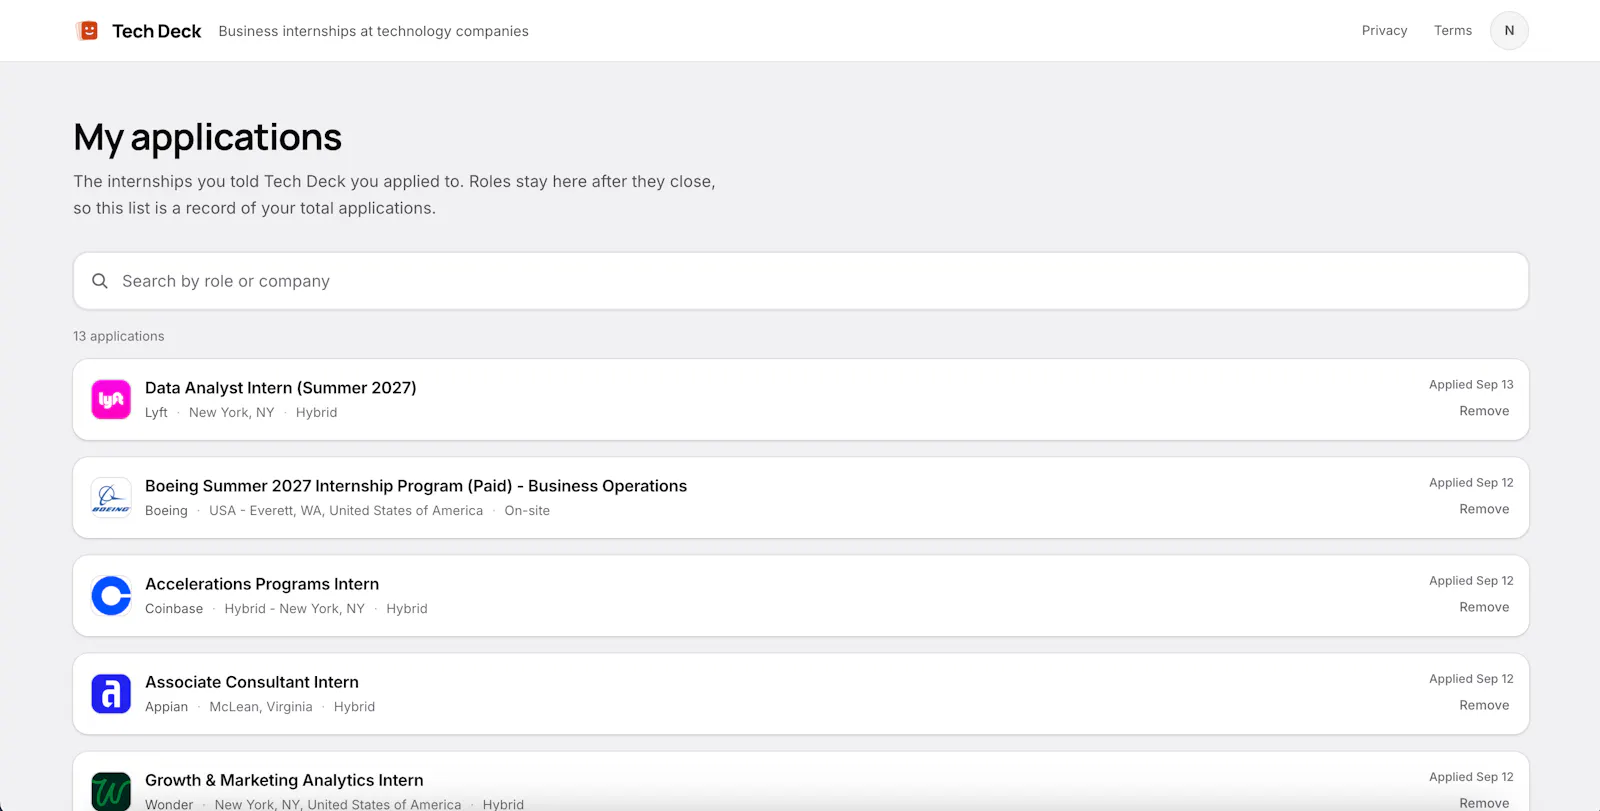Click 'Applied Sep 12' on the Coinbase row
Screen dimensions: 1600x811
click(1471, 581)
